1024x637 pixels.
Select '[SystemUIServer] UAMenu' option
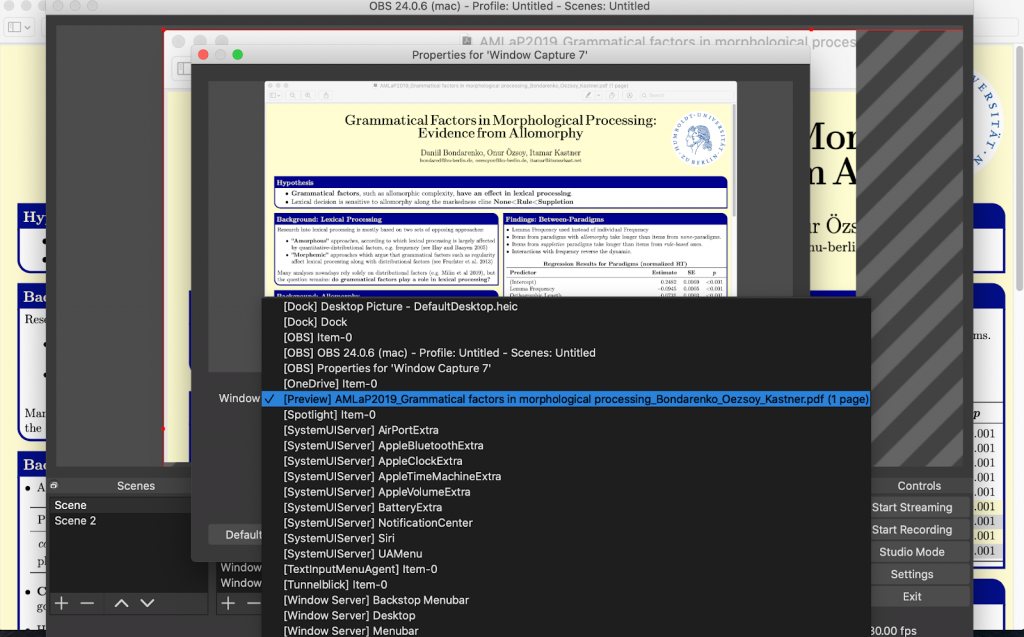point(566,554)
